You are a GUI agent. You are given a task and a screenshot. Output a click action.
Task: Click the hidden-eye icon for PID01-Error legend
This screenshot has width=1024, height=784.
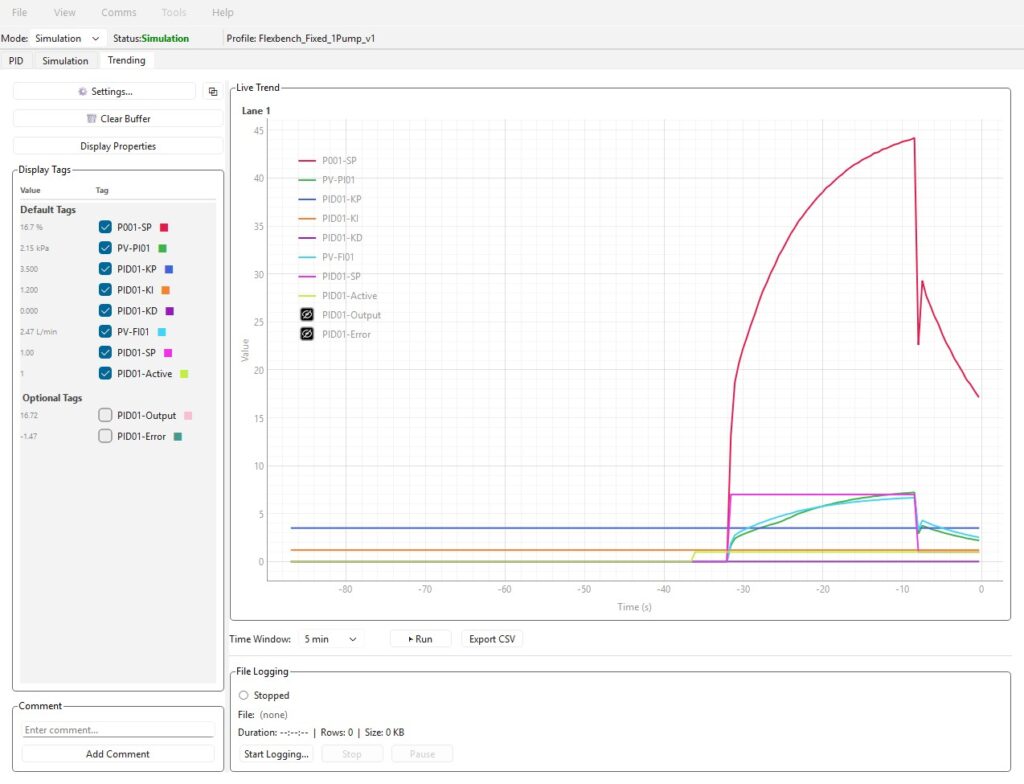307,334
